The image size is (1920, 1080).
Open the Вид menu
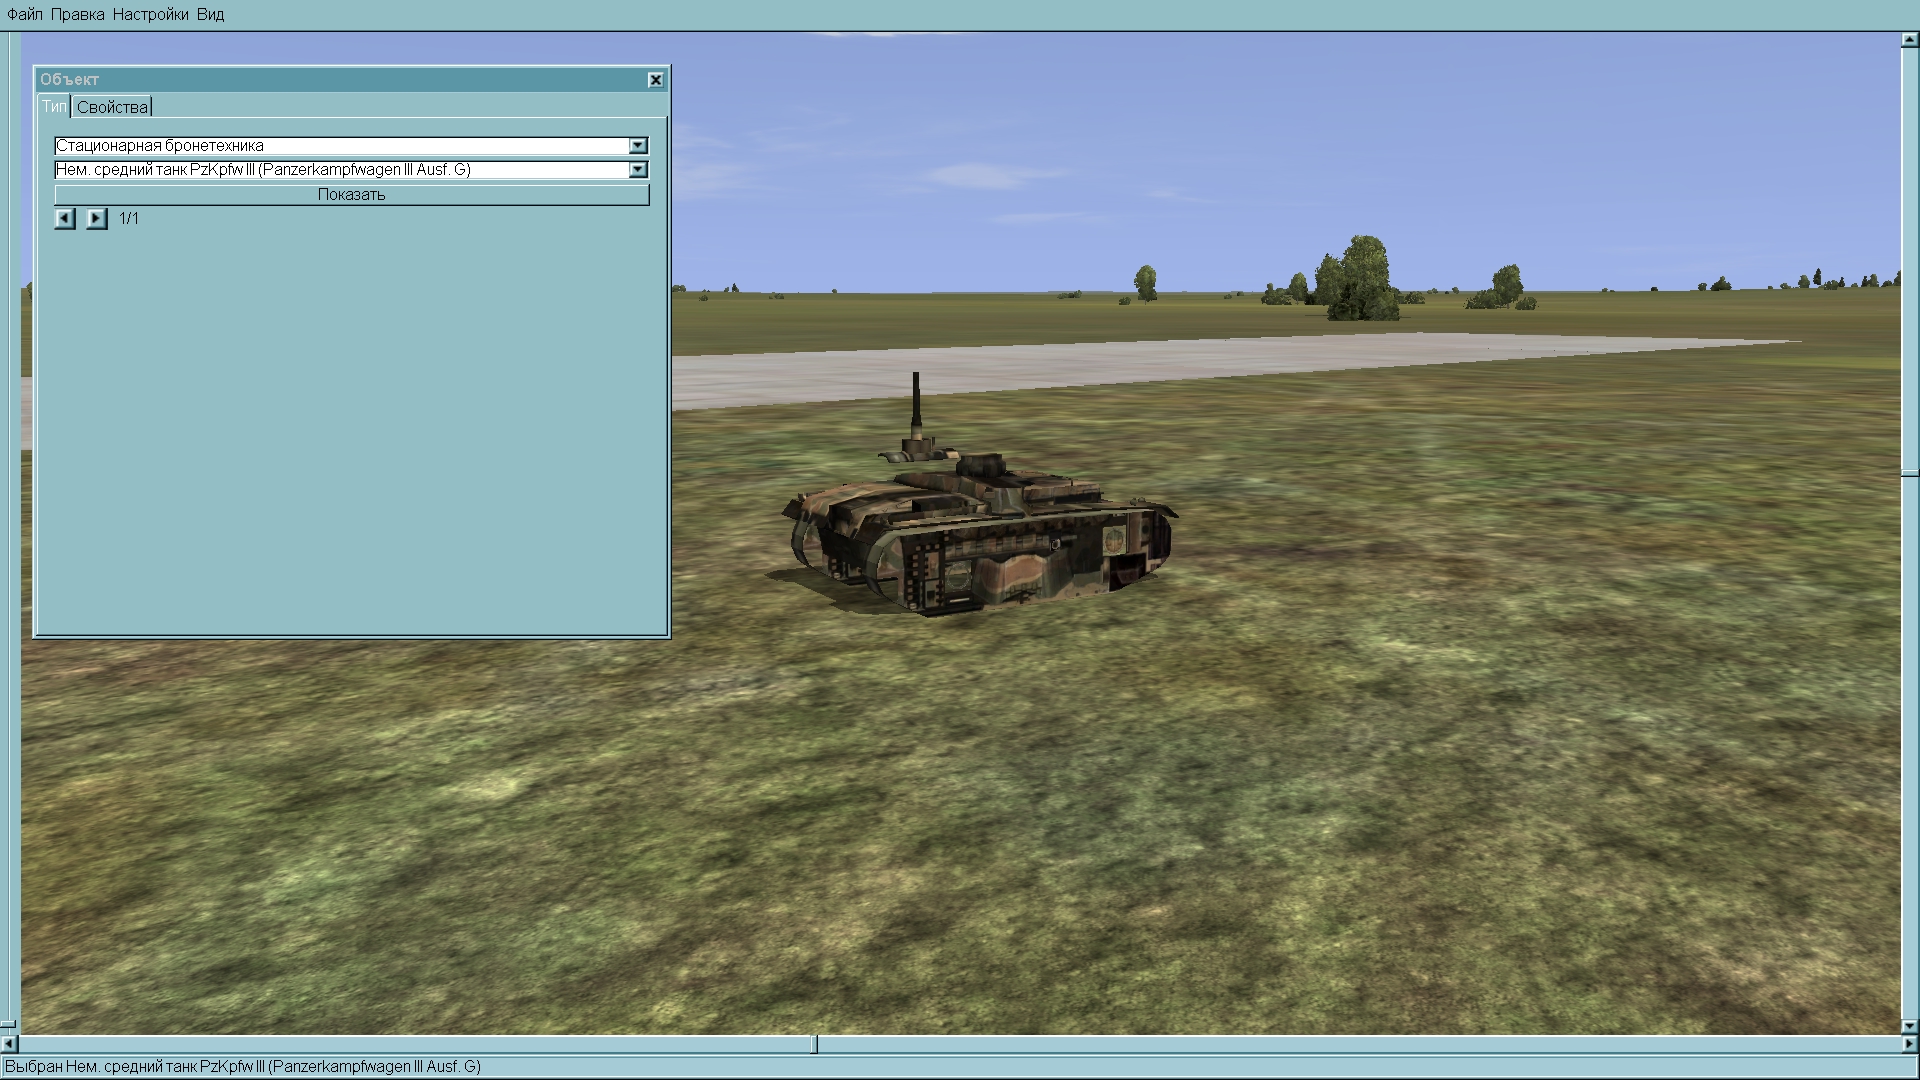[210, 14]
